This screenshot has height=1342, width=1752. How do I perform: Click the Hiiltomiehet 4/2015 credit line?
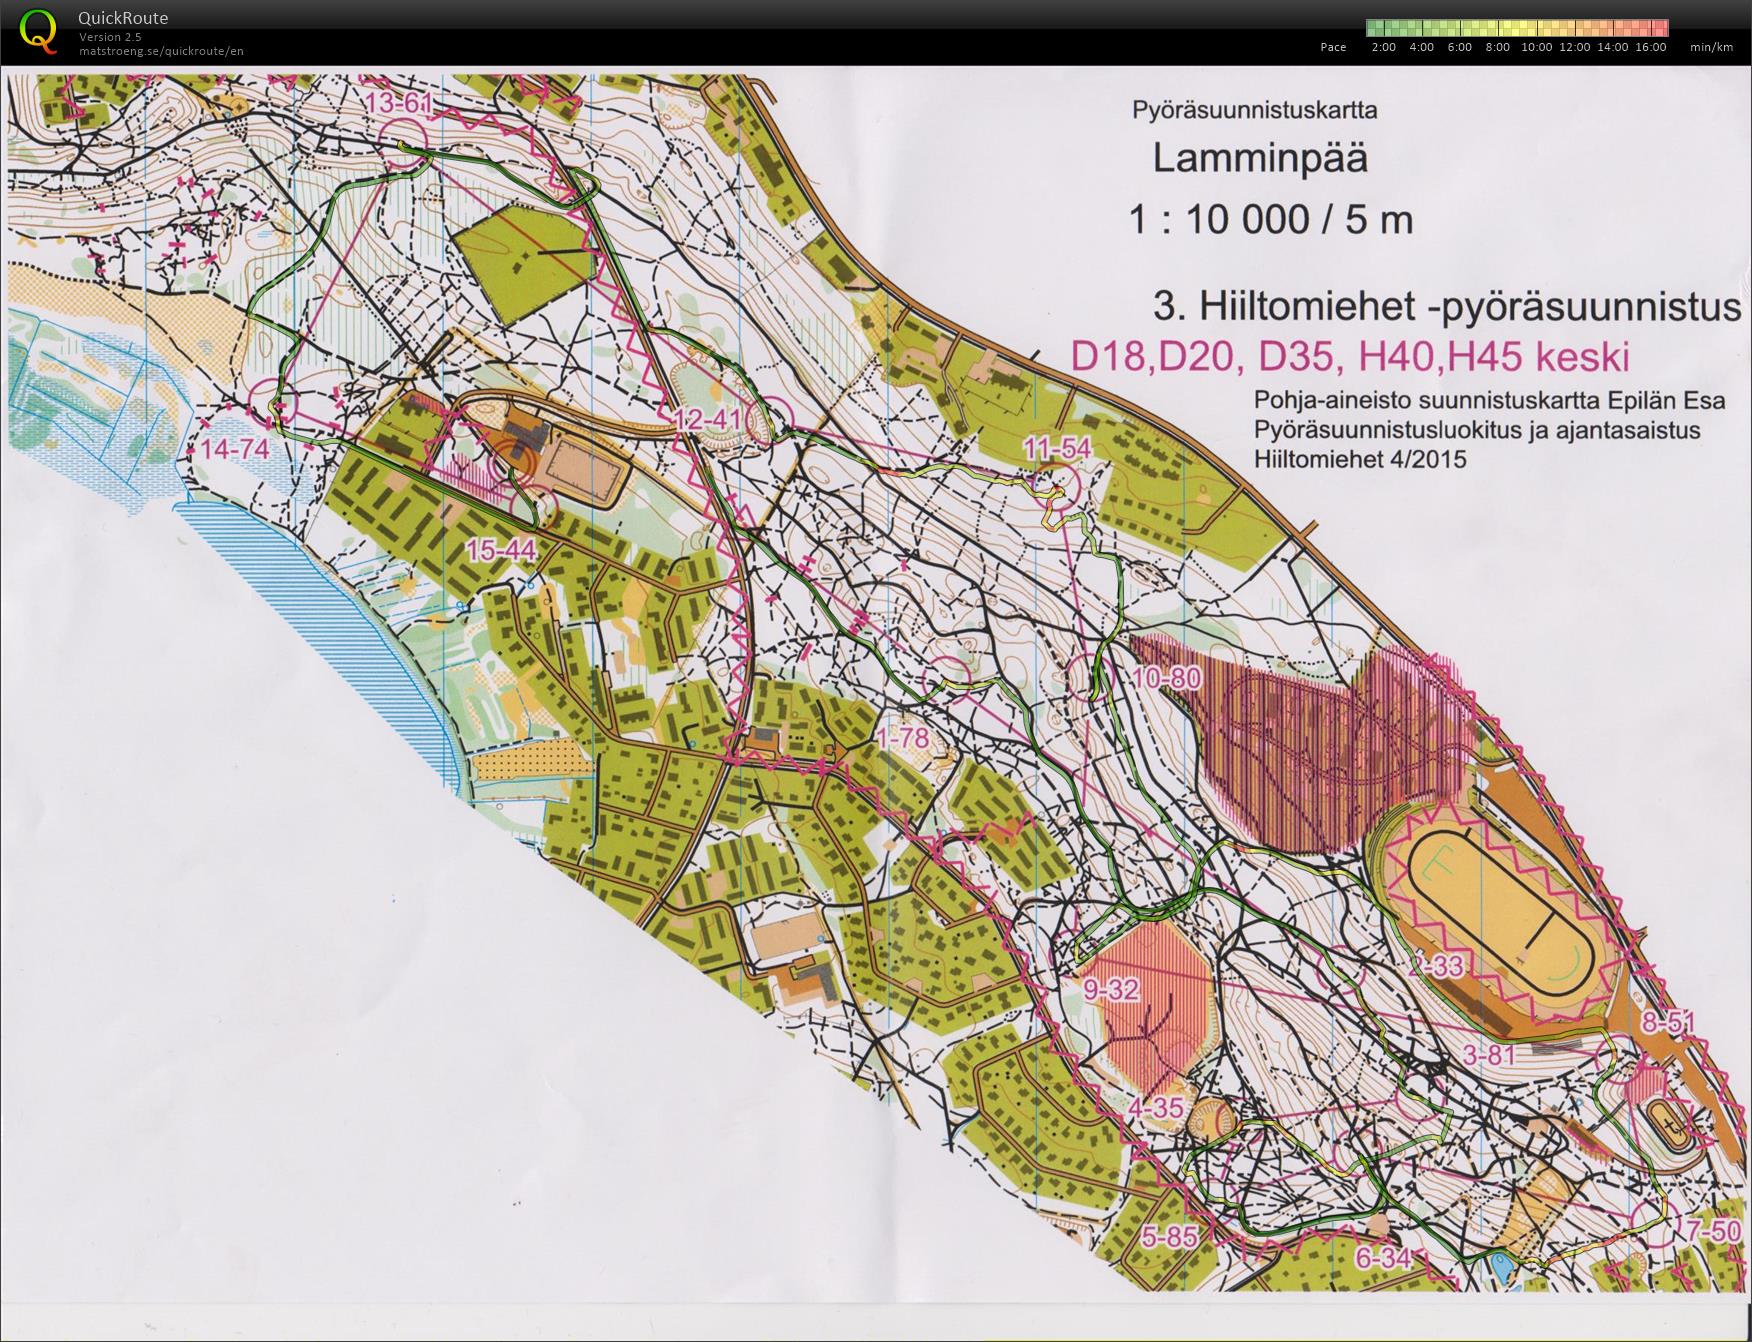1360,460
